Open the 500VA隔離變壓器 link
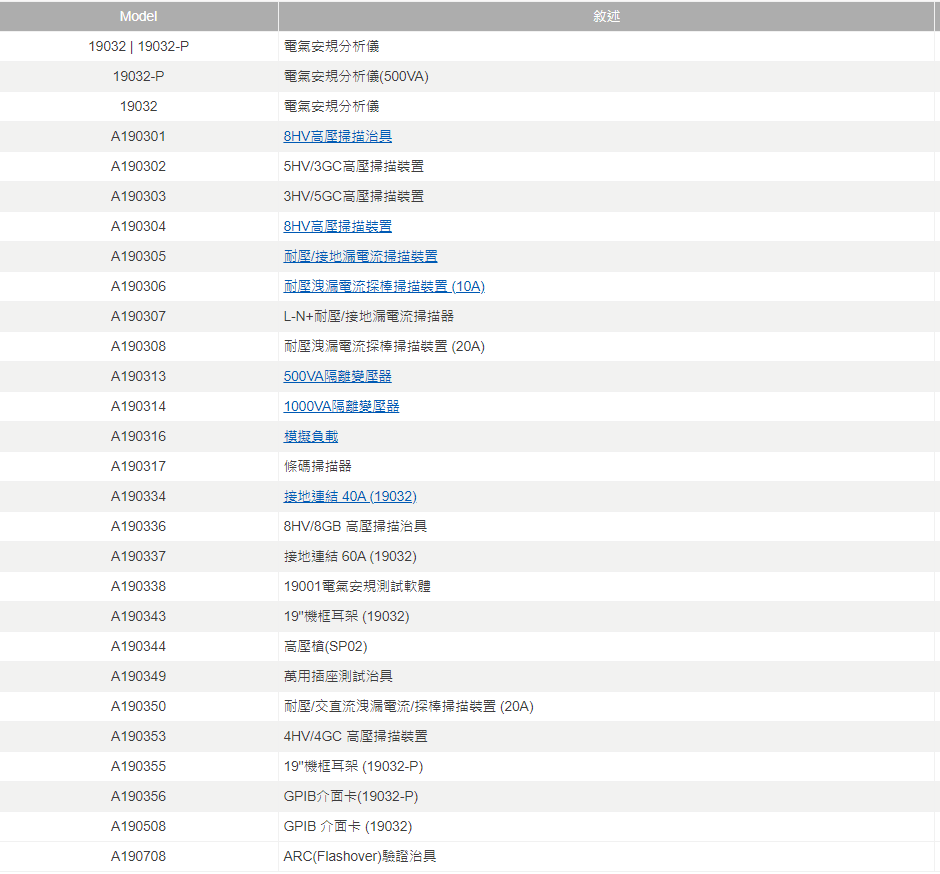 [338, 376]
